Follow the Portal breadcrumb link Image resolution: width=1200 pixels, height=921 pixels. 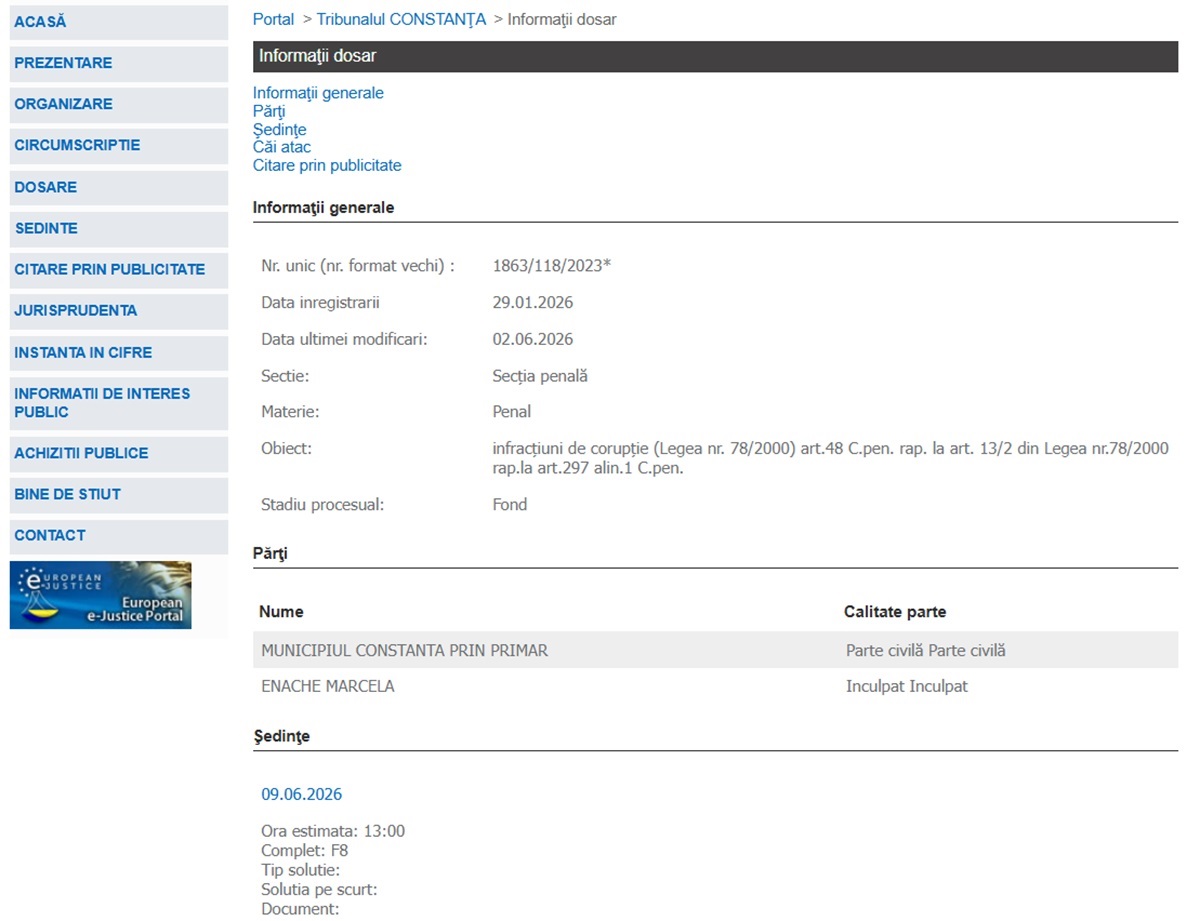pos(273,19)
